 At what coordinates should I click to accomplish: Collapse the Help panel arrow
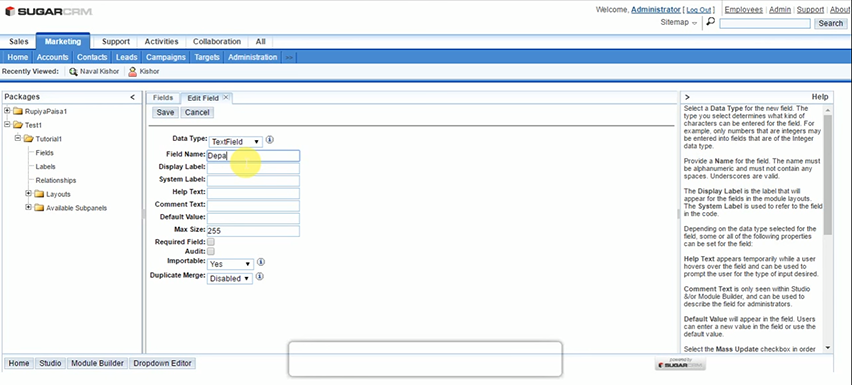tap(687, 97)
